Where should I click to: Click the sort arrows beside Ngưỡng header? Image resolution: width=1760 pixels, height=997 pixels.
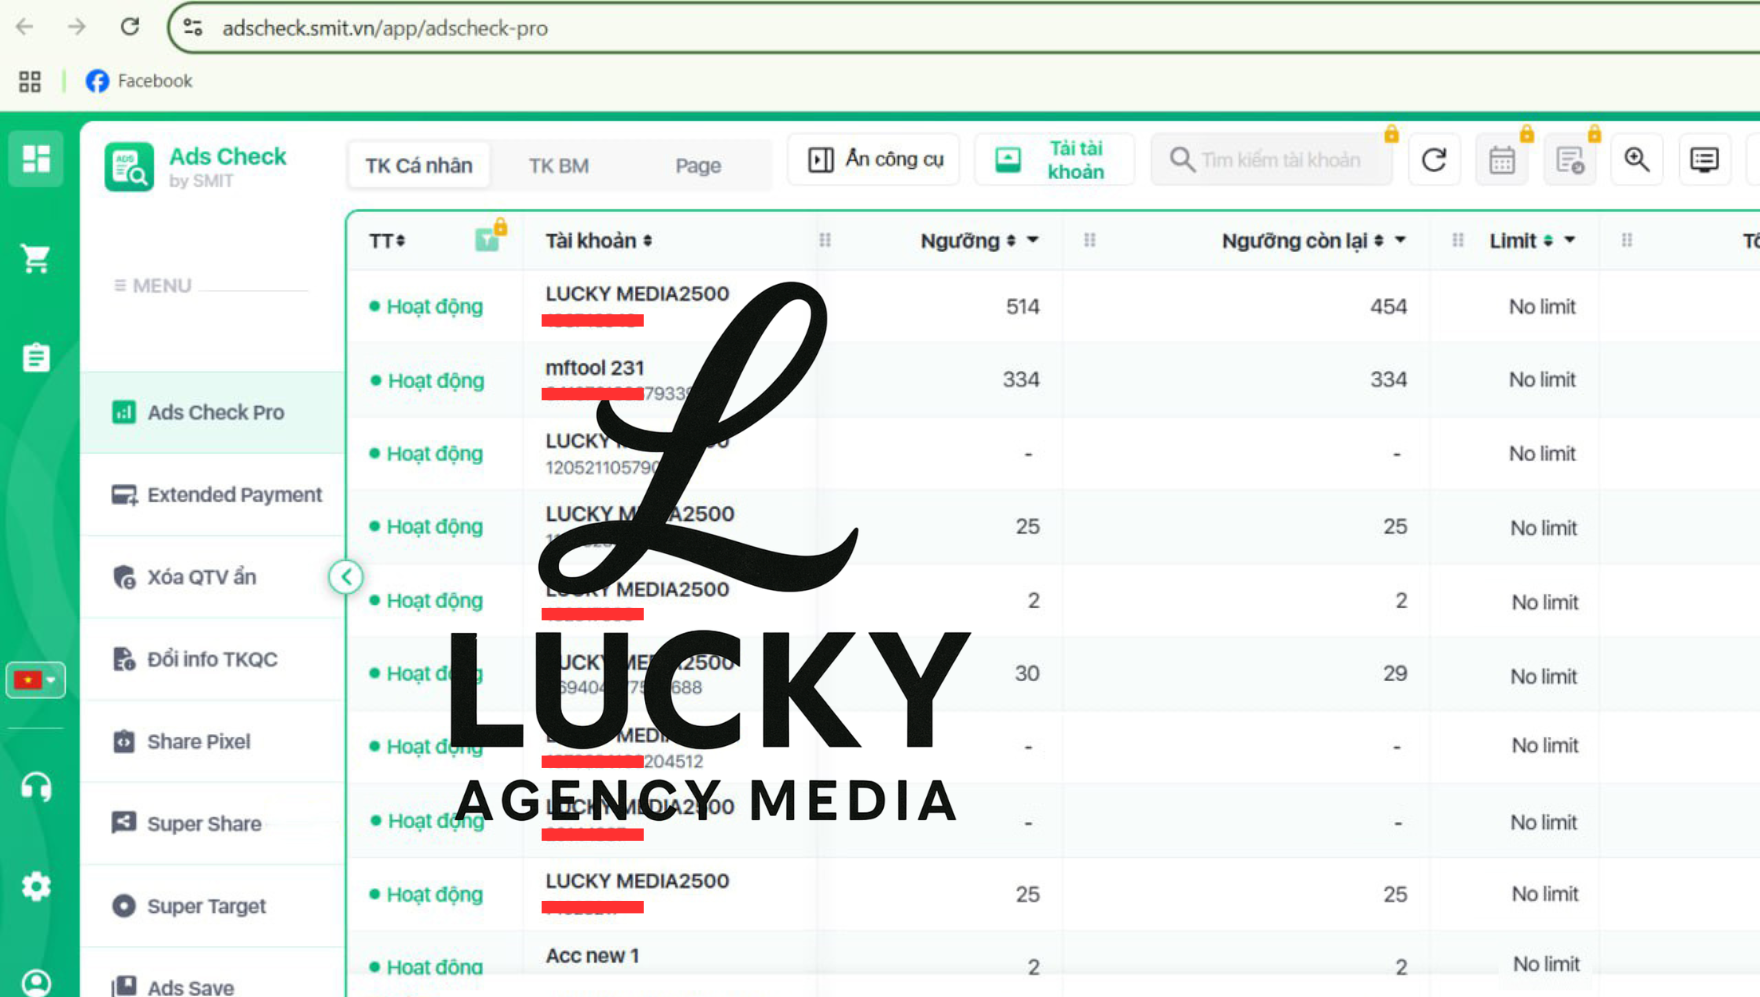pyautogui.click(x=1011, y=241)
